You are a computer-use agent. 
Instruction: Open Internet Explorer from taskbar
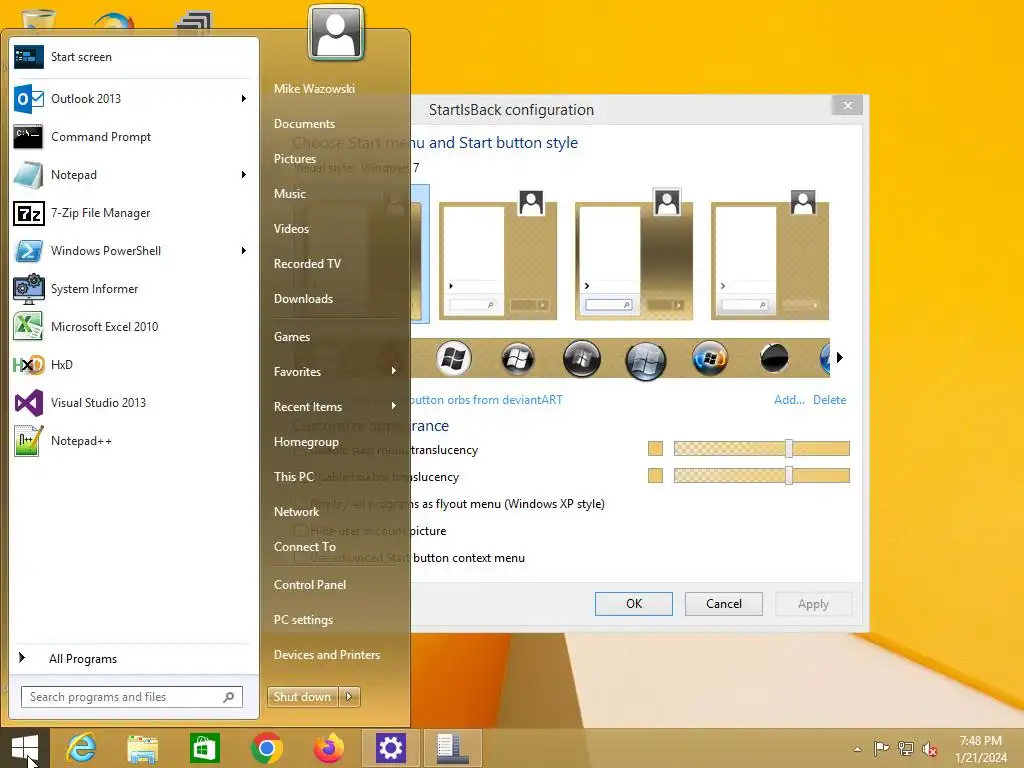(x=81, y=748)
